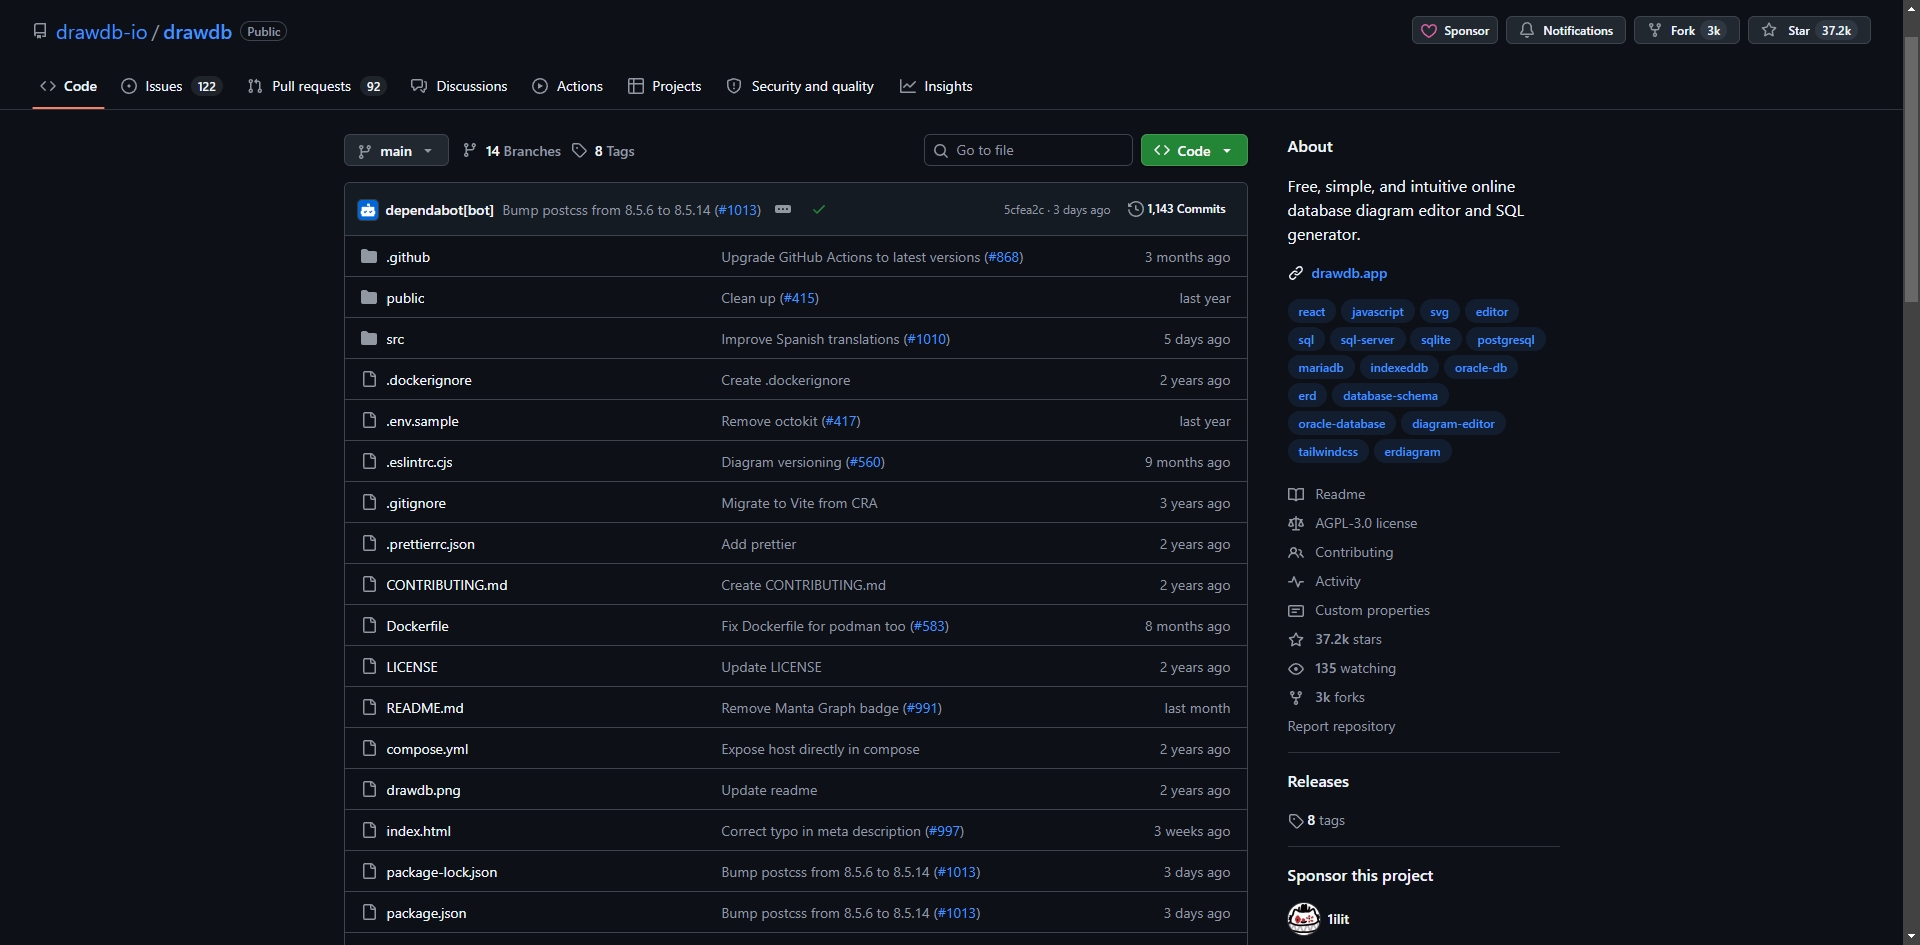The image size is (1920, 945).
Task: Click the LICENSE file icon
Action: click(369, 667)
